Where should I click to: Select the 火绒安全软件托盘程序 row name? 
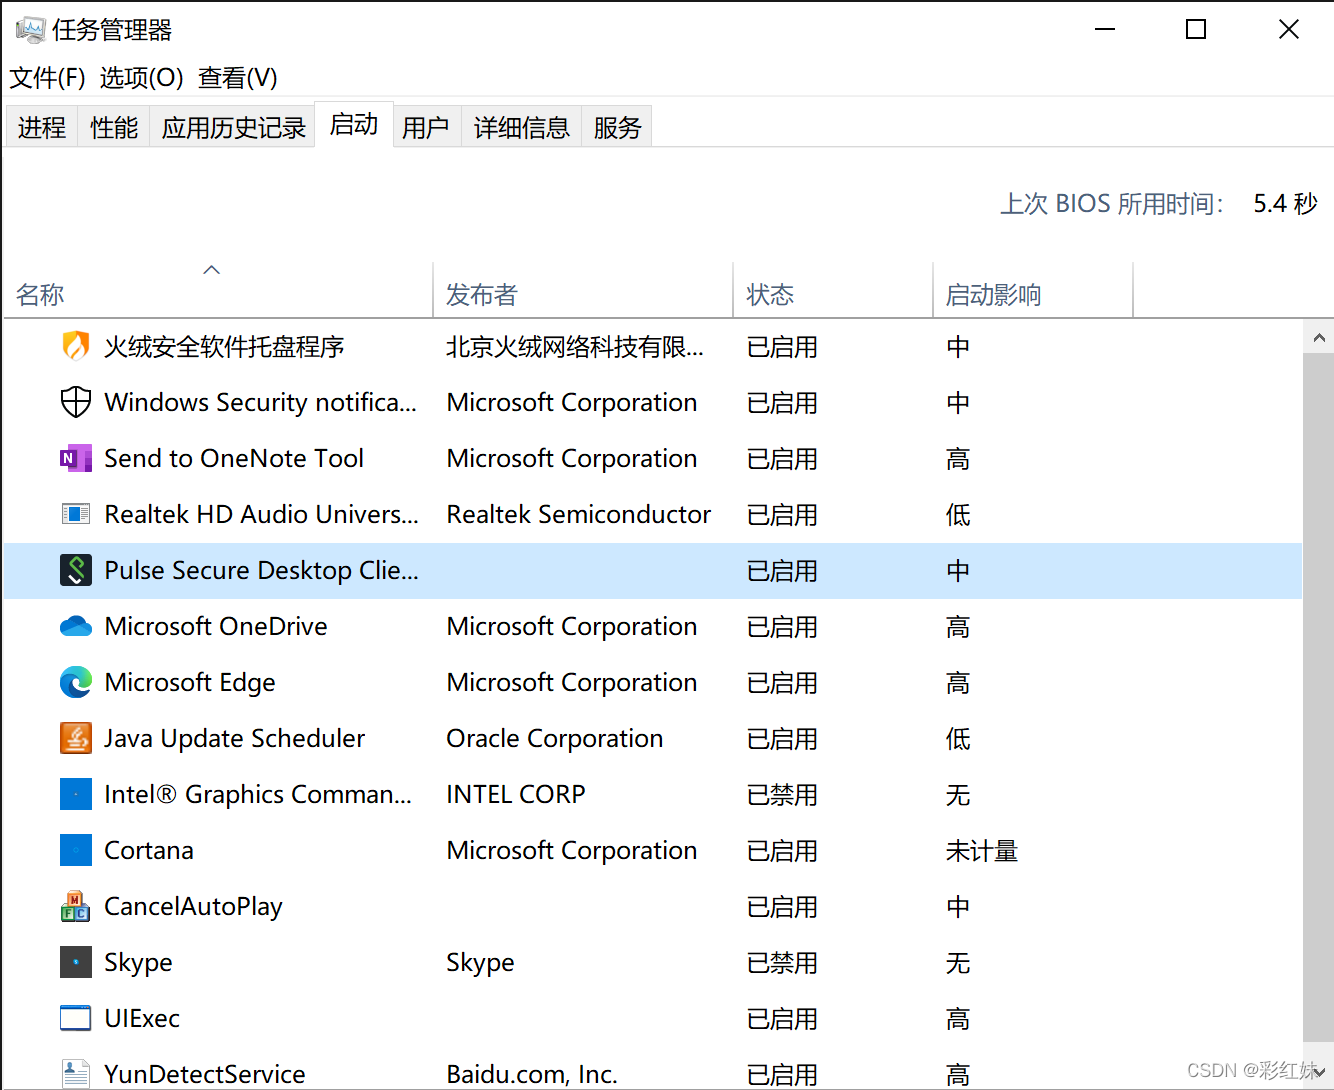[224, 347]
